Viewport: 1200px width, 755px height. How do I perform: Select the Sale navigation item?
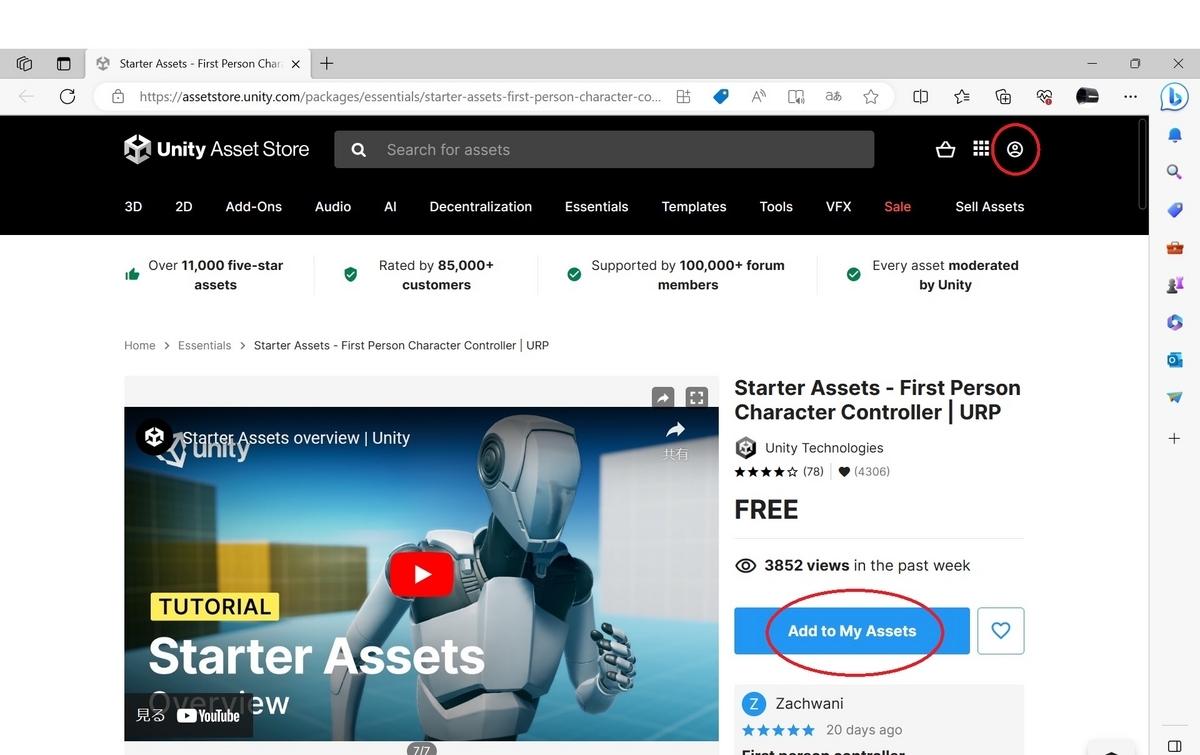click(897, 206)
